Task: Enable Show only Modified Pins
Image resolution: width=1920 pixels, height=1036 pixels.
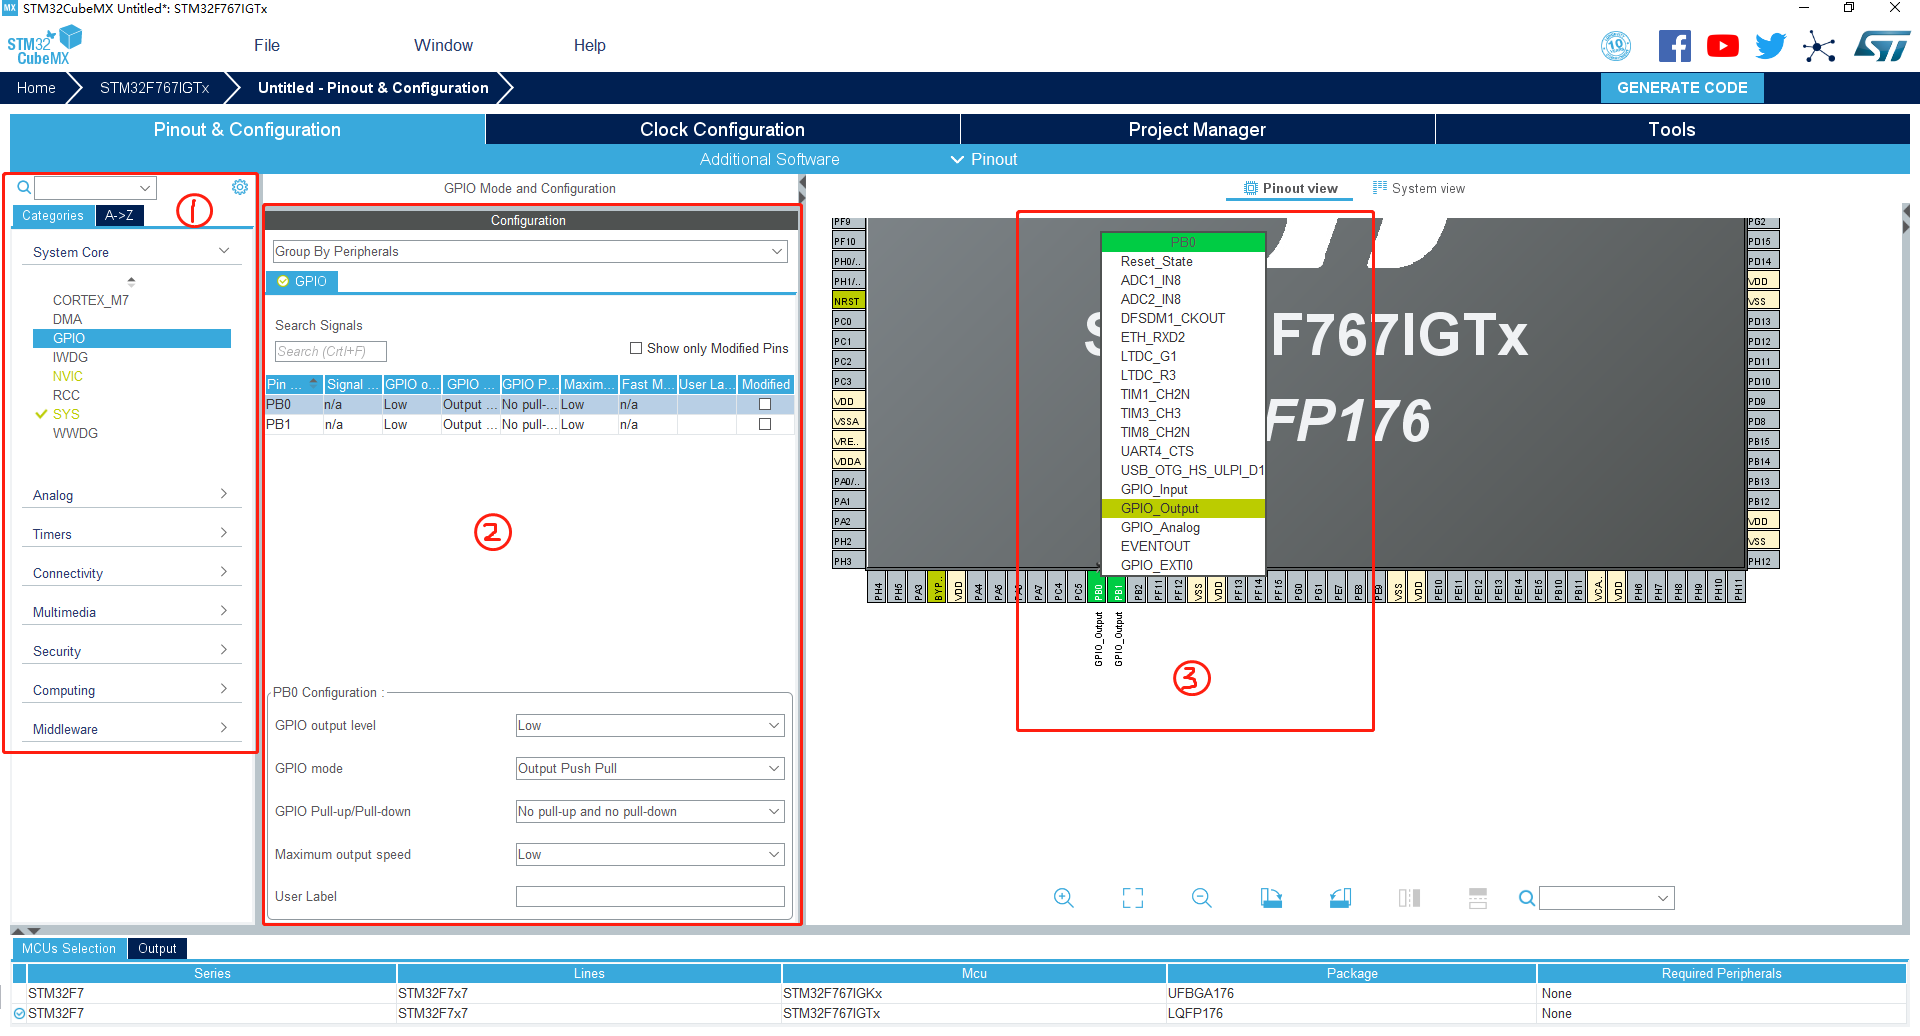Action: point(636,348)
